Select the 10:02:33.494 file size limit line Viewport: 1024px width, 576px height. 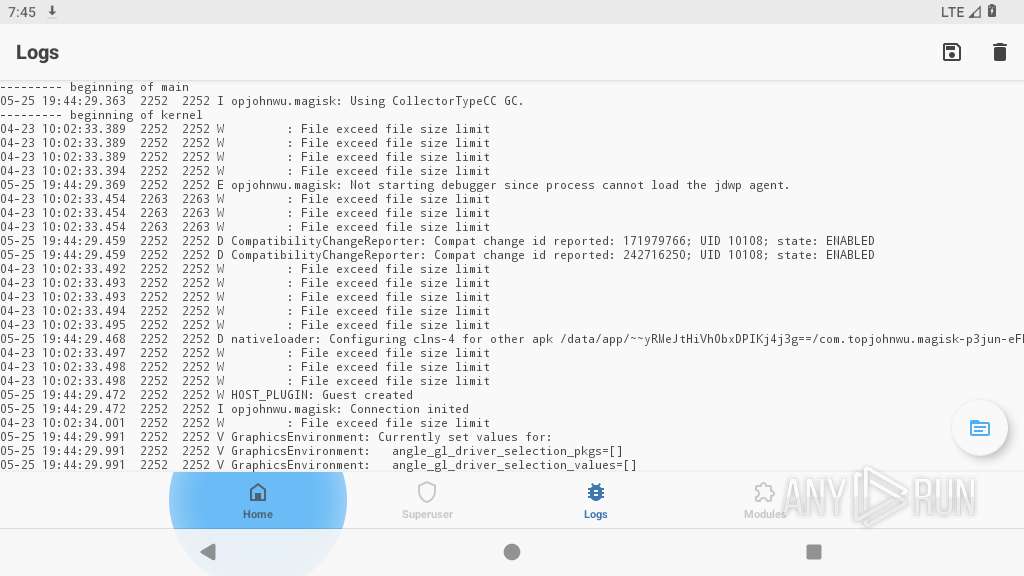pos(245,311)
